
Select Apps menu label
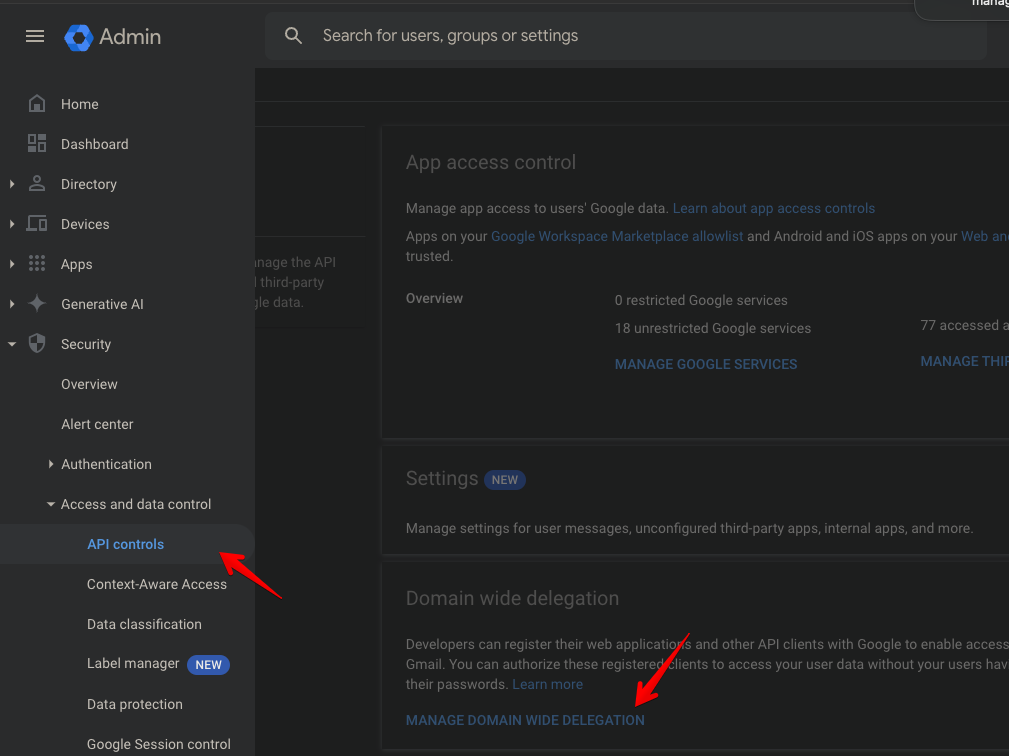pos(77,264)
